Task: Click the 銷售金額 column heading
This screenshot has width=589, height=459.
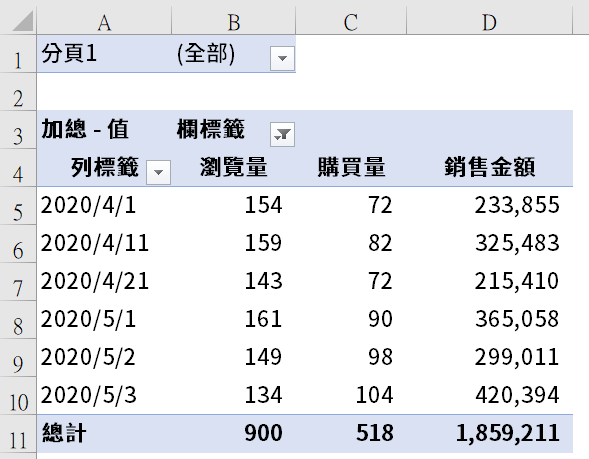Action: pos(489,168)
